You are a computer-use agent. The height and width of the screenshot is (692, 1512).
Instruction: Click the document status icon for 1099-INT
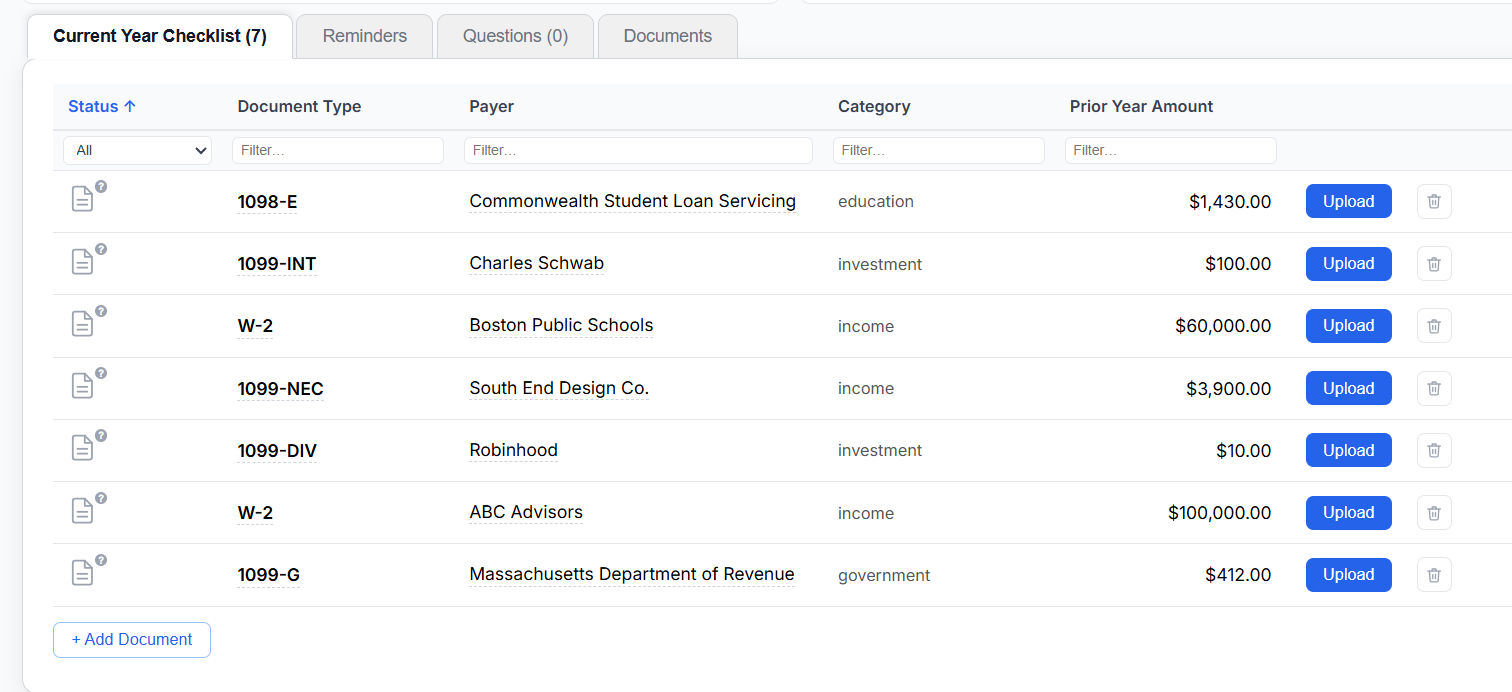83,262
